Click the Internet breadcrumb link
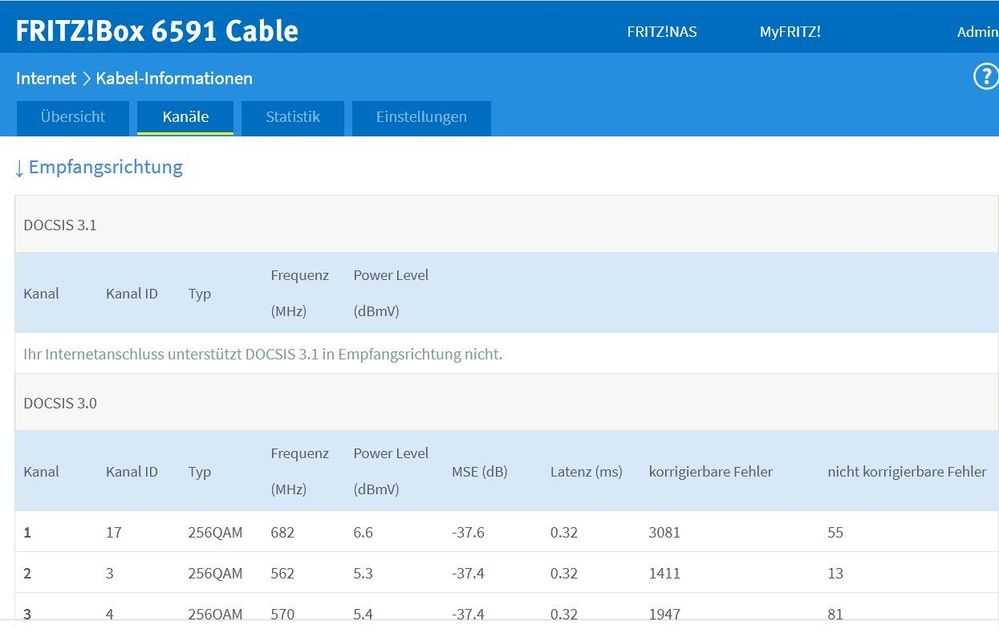 click(x=46, y=78)
